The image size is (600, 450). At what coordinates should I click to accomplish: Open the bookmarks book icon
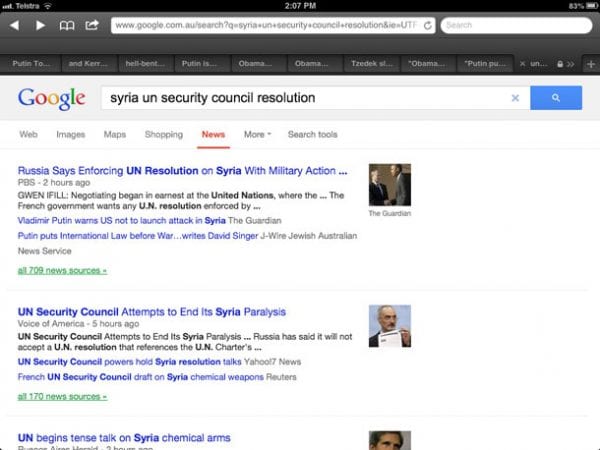67,25
